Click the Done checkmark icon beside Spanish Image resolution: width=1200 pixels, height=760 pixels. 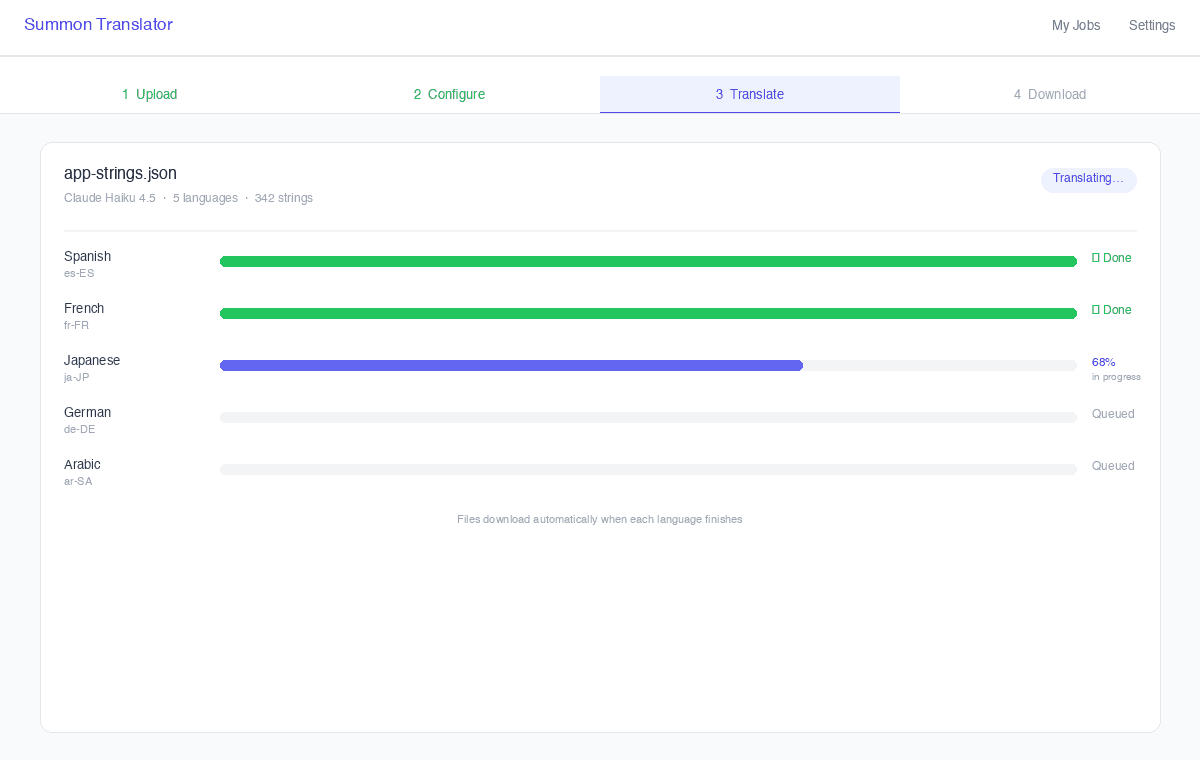(1095, 258)
